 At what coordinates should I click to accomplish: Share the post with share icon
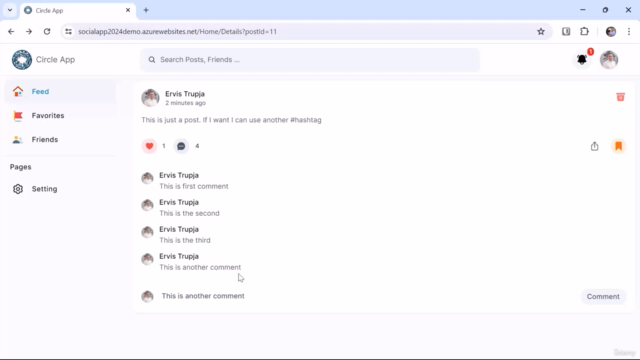[x=594, y=146]
